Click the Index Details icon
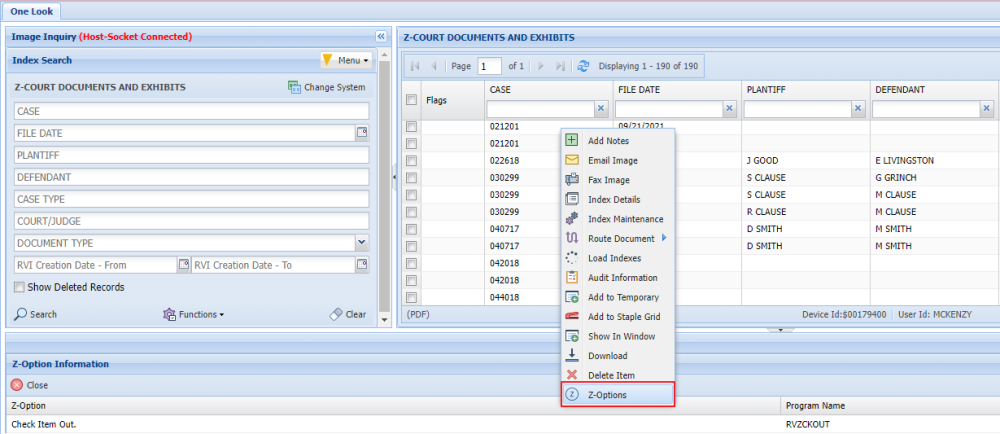1000x434 pixels. pos(572,199)
